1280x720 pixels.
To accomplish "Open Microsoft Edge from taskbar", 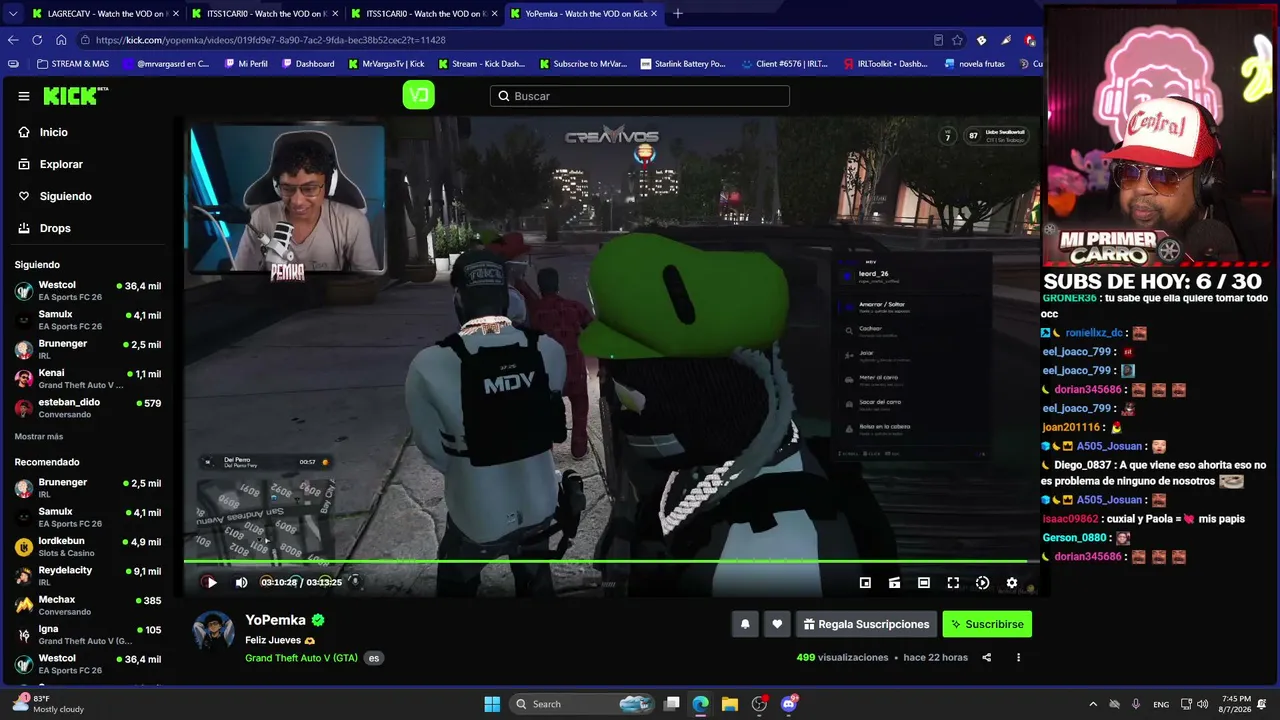I will click(x=700, y=704).
